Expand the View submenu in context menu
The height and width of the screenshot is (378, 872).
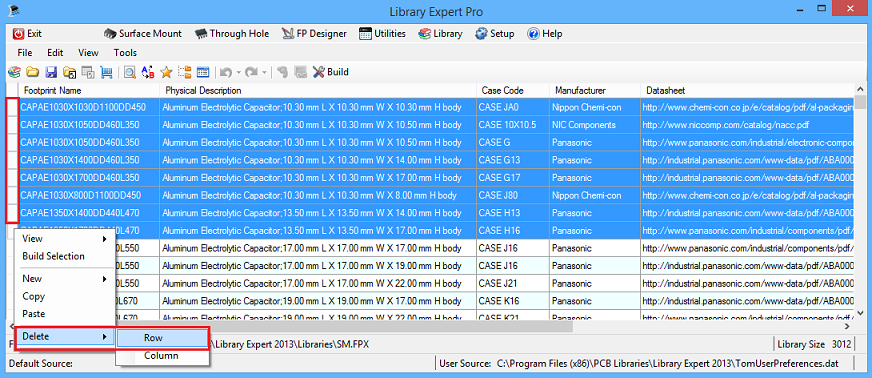pos(65,238)
